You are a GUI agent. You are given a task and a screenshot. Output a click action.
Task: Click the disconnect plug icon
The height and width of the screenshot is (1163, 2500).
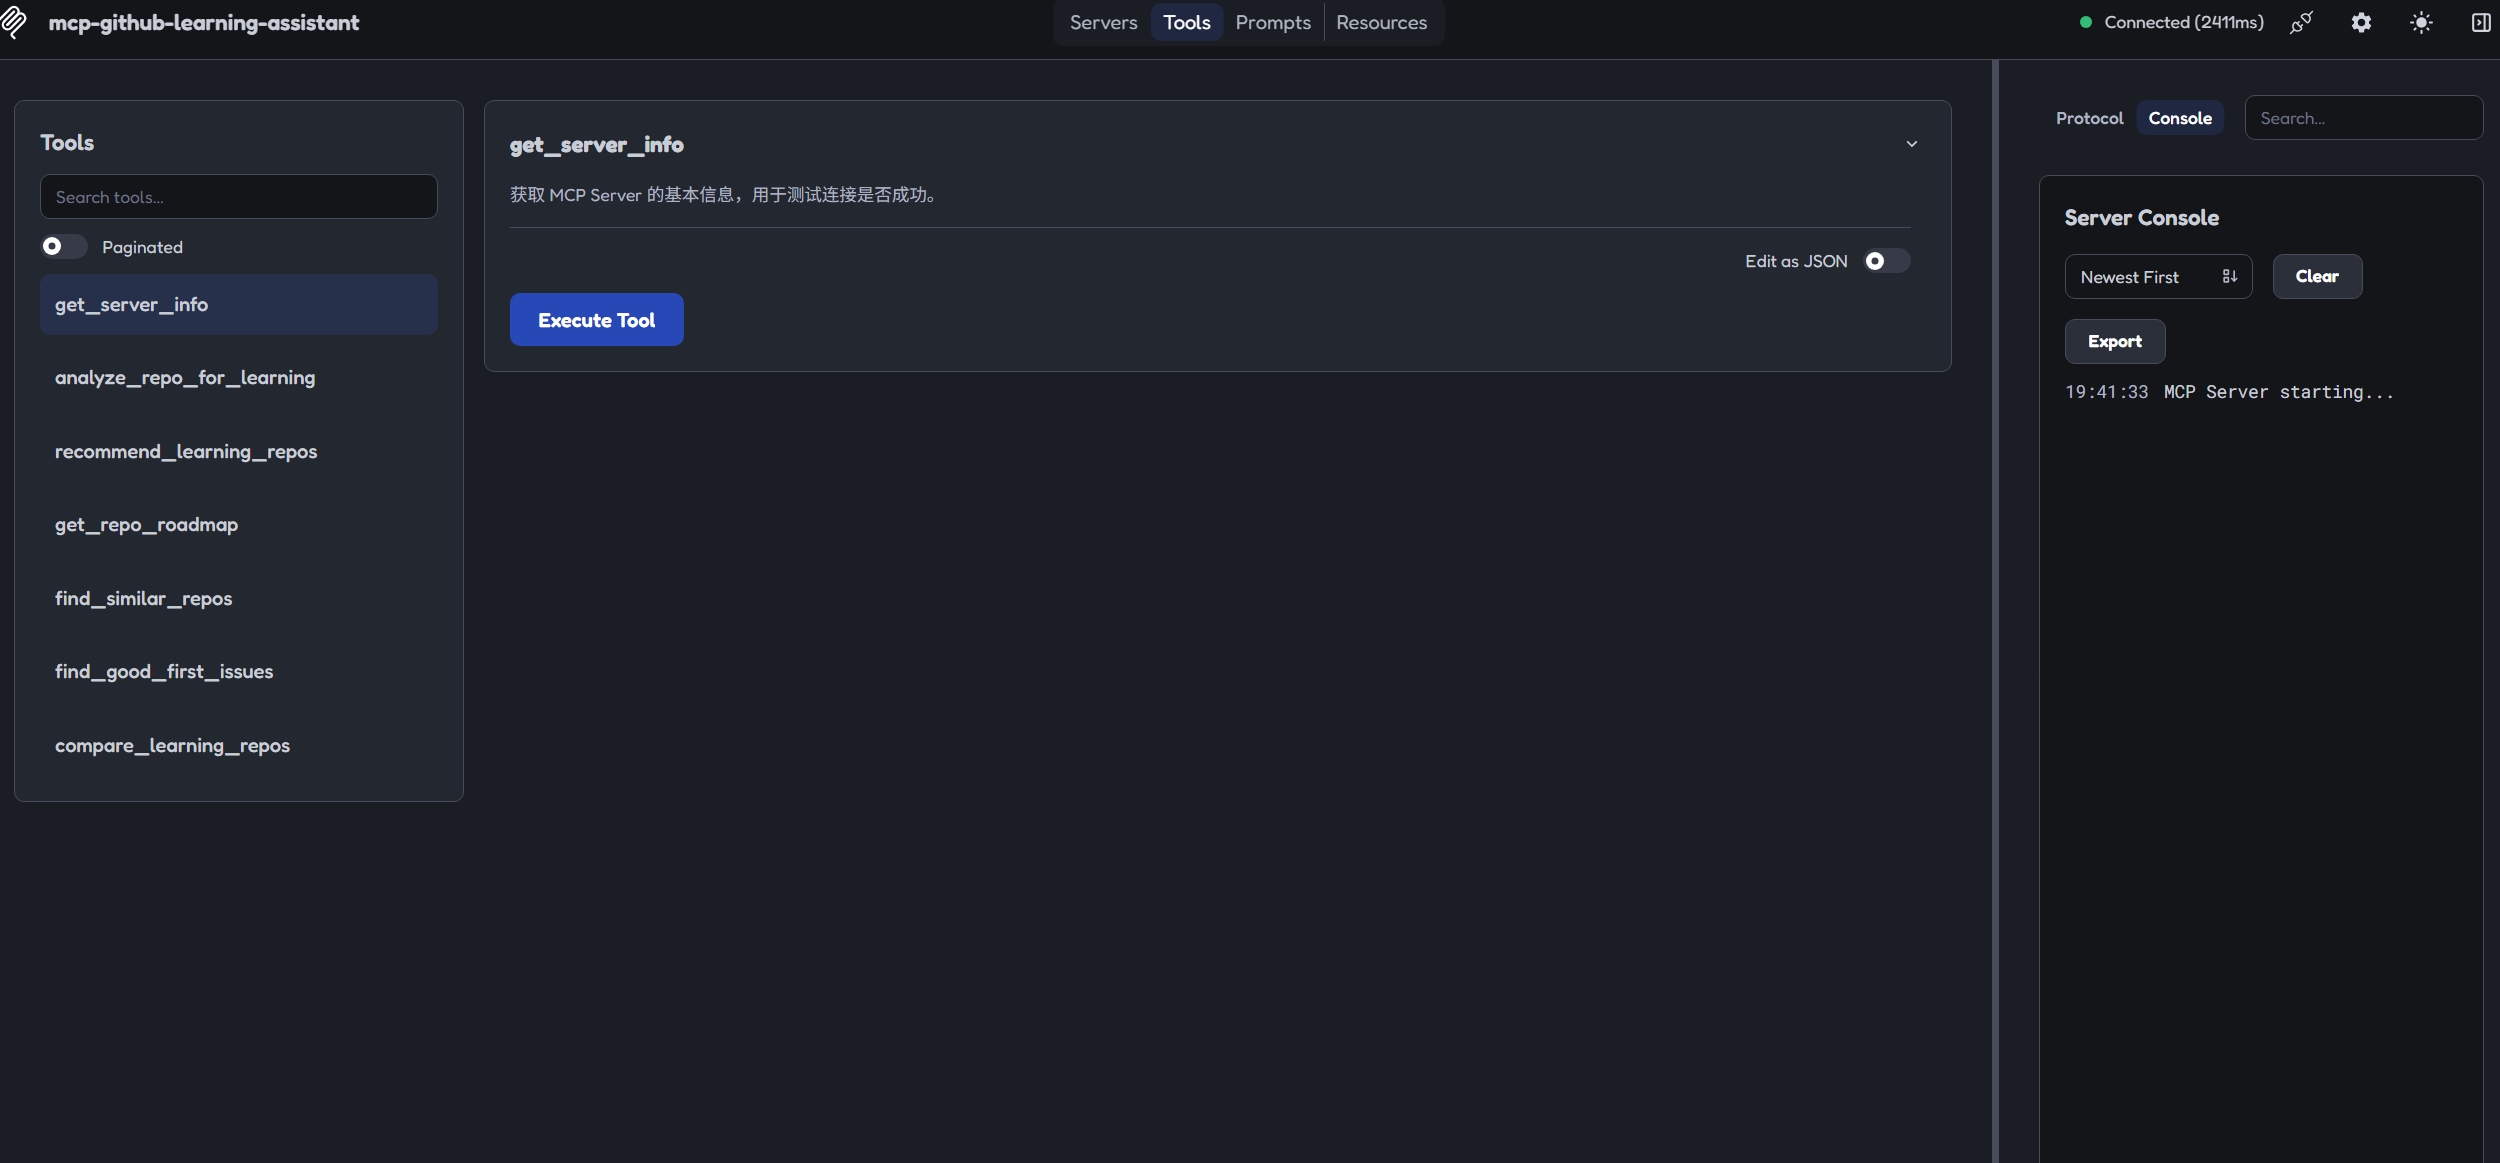pyautogui.click(x=2301, y=22)
